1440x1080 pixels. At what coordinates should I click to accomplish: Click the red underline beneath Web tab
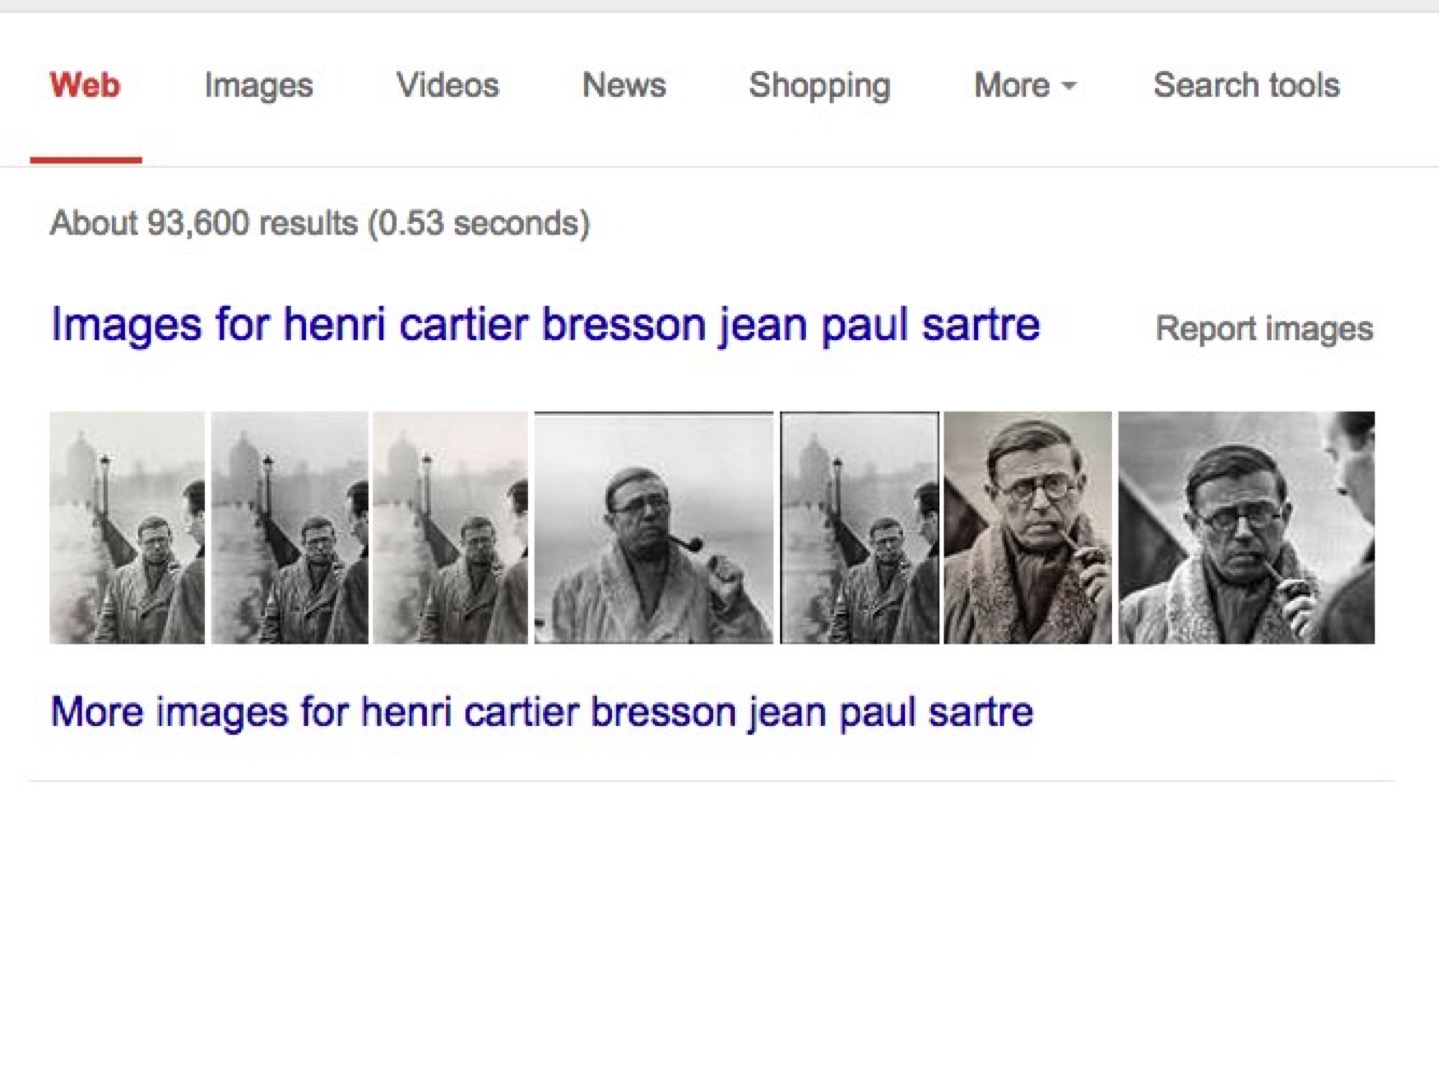(x=86, y=159)
